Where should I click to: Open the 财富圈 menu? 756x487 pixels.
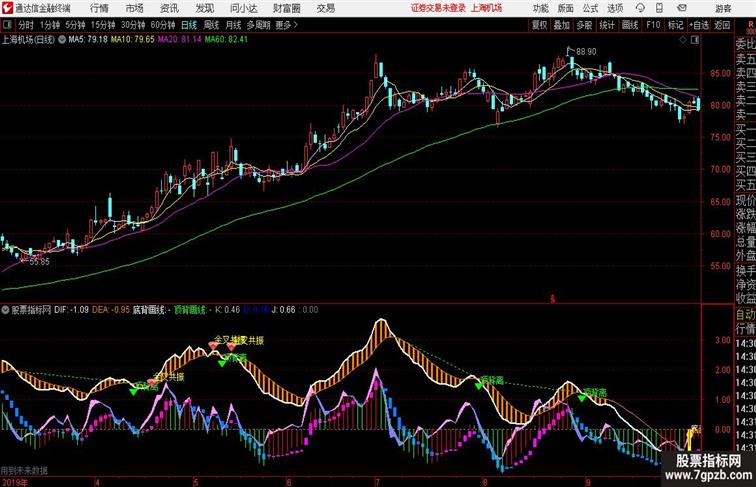click(x=286, y=8)
